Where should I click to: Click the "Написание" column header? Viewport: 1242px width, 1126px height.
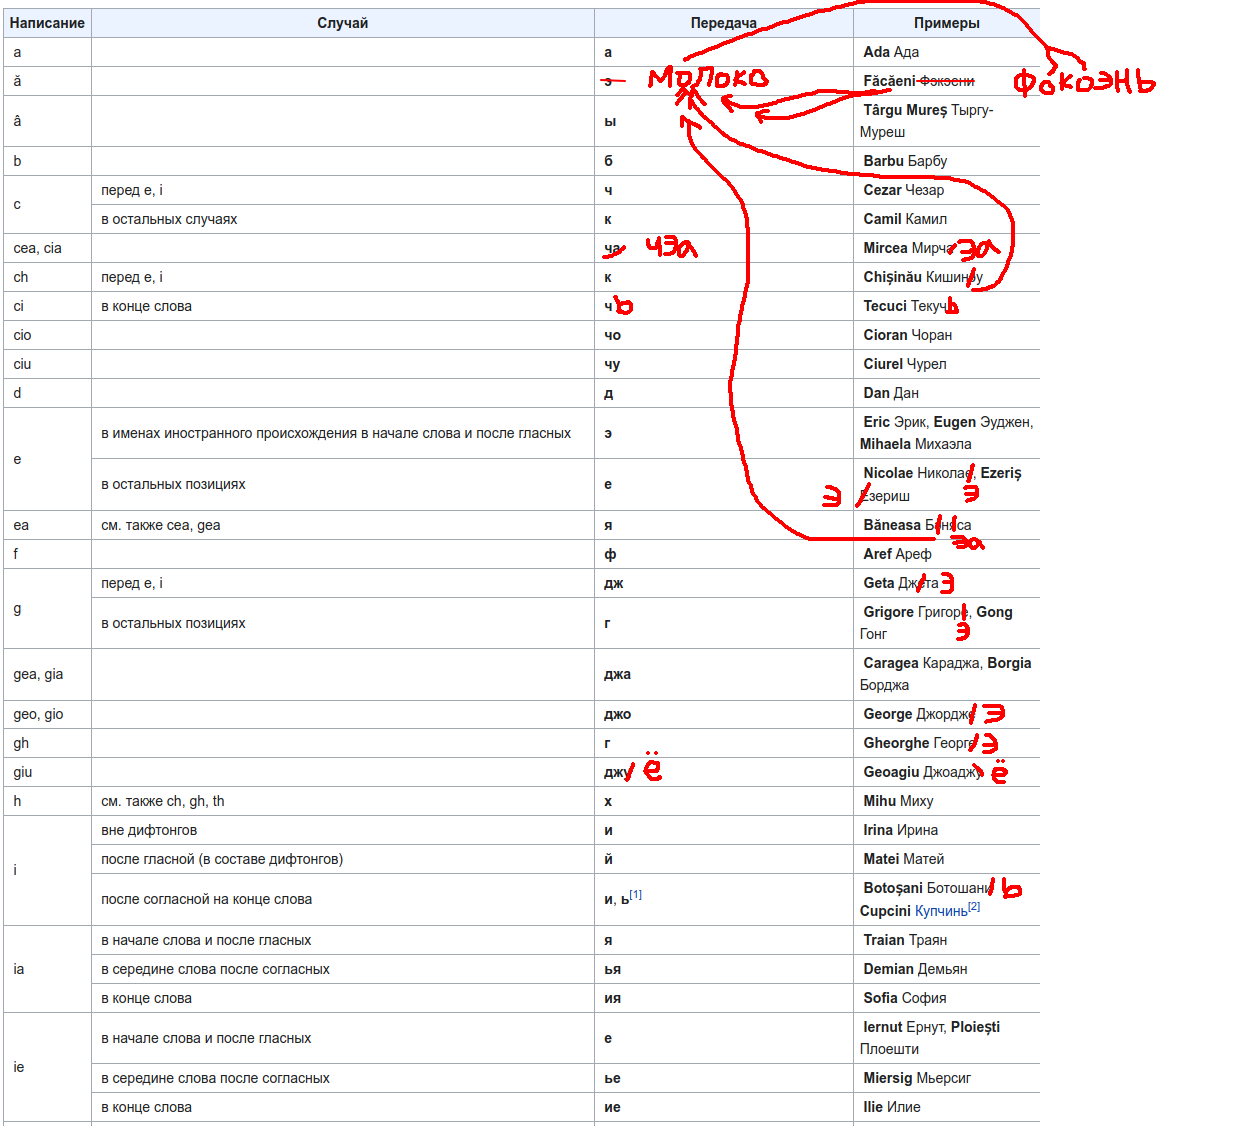coord(47,23)
